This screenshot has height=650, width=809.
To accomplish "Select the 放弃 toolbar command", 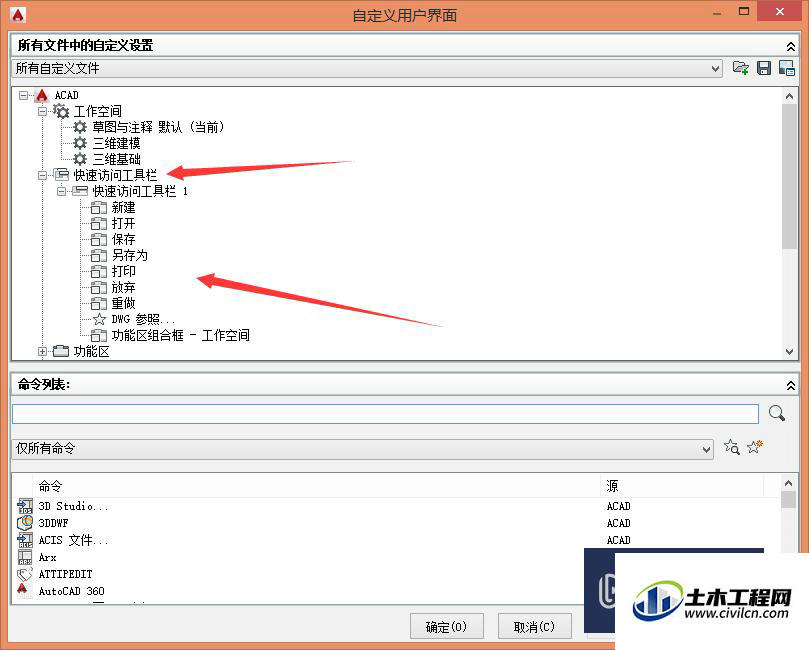I will 123,287.
